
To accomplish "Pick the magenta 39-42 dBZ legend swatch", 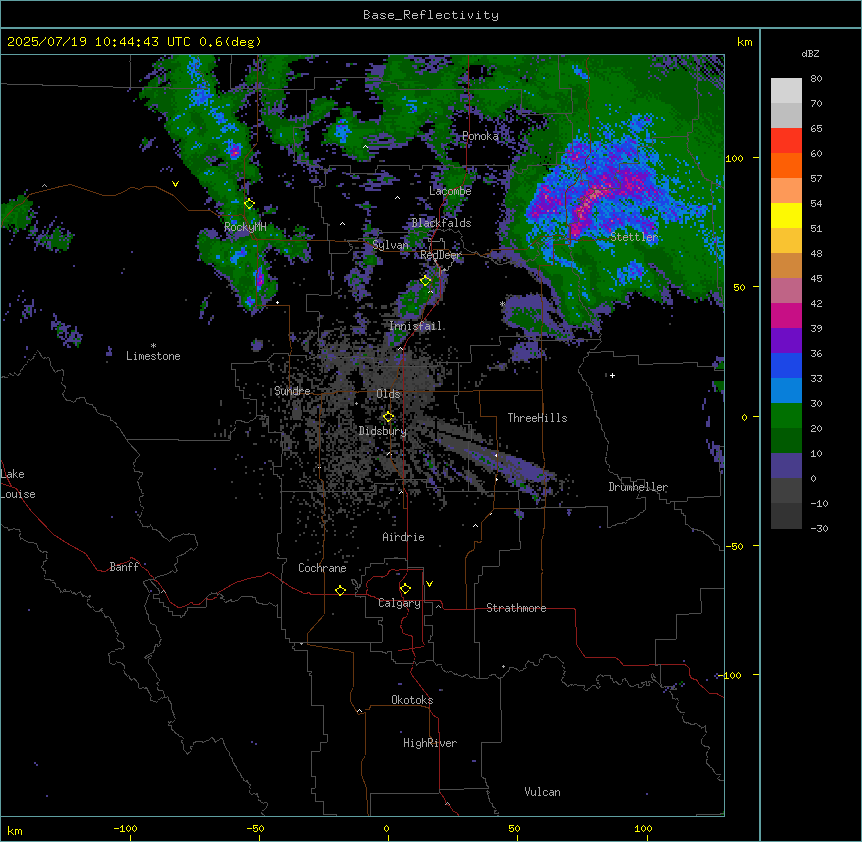I will tap(786, 316).
